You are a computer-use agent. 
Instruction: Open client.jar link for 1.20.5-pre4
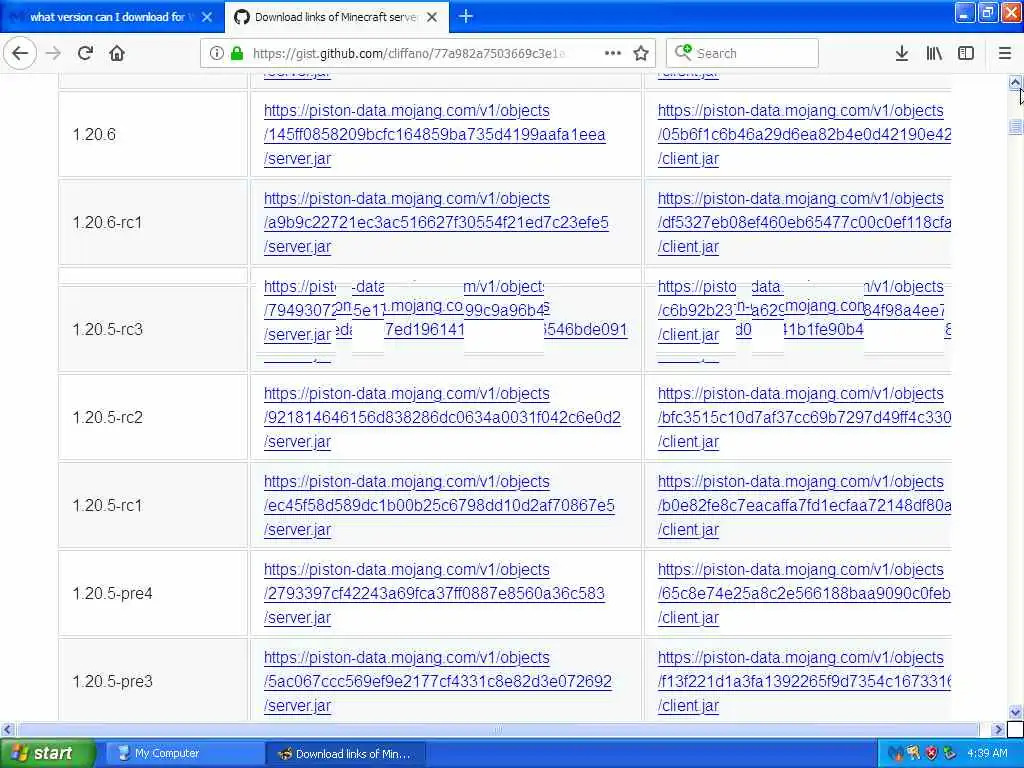[804, 594]
